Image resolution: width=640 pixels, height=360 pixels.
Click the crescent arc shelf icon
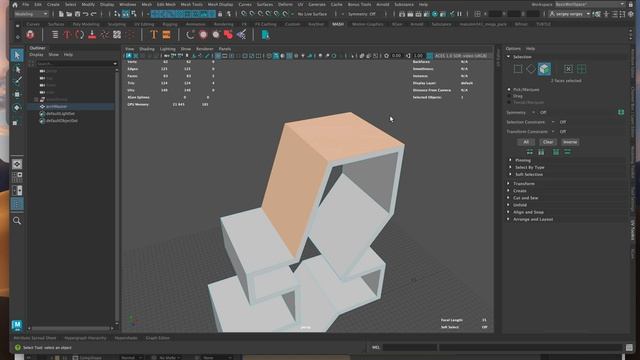tap(190, 35)
